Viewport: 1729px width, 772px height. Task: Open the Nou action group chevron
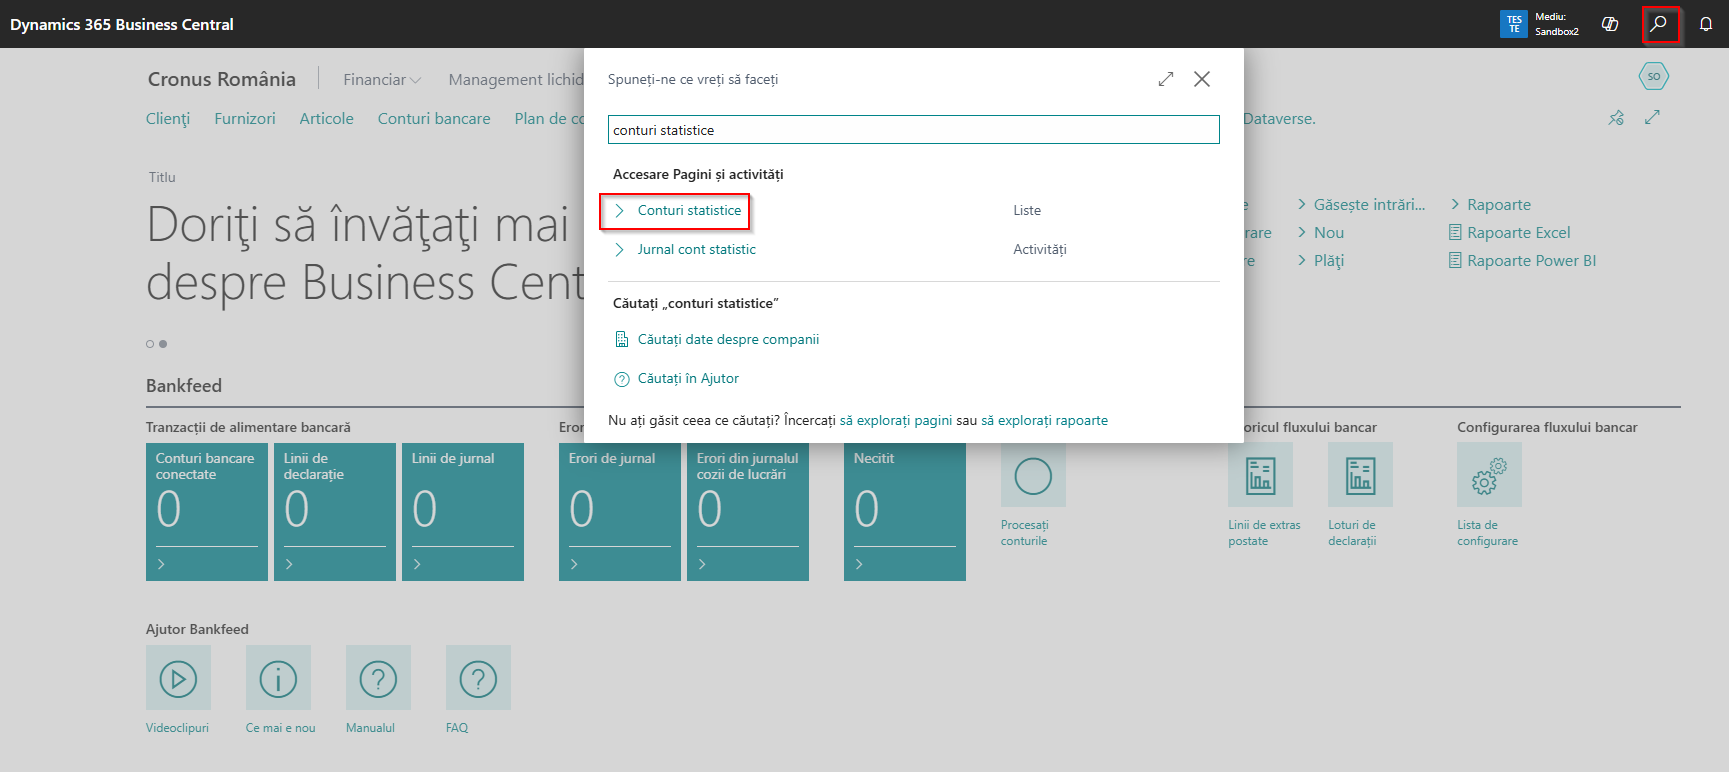pyautogui.click(x=1302, y=232)
